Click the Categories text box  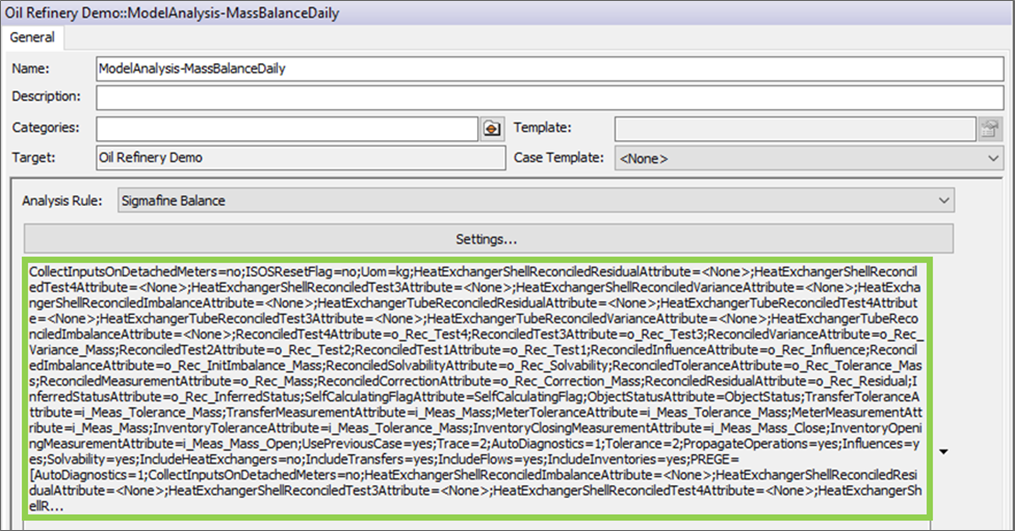point(287,128)
